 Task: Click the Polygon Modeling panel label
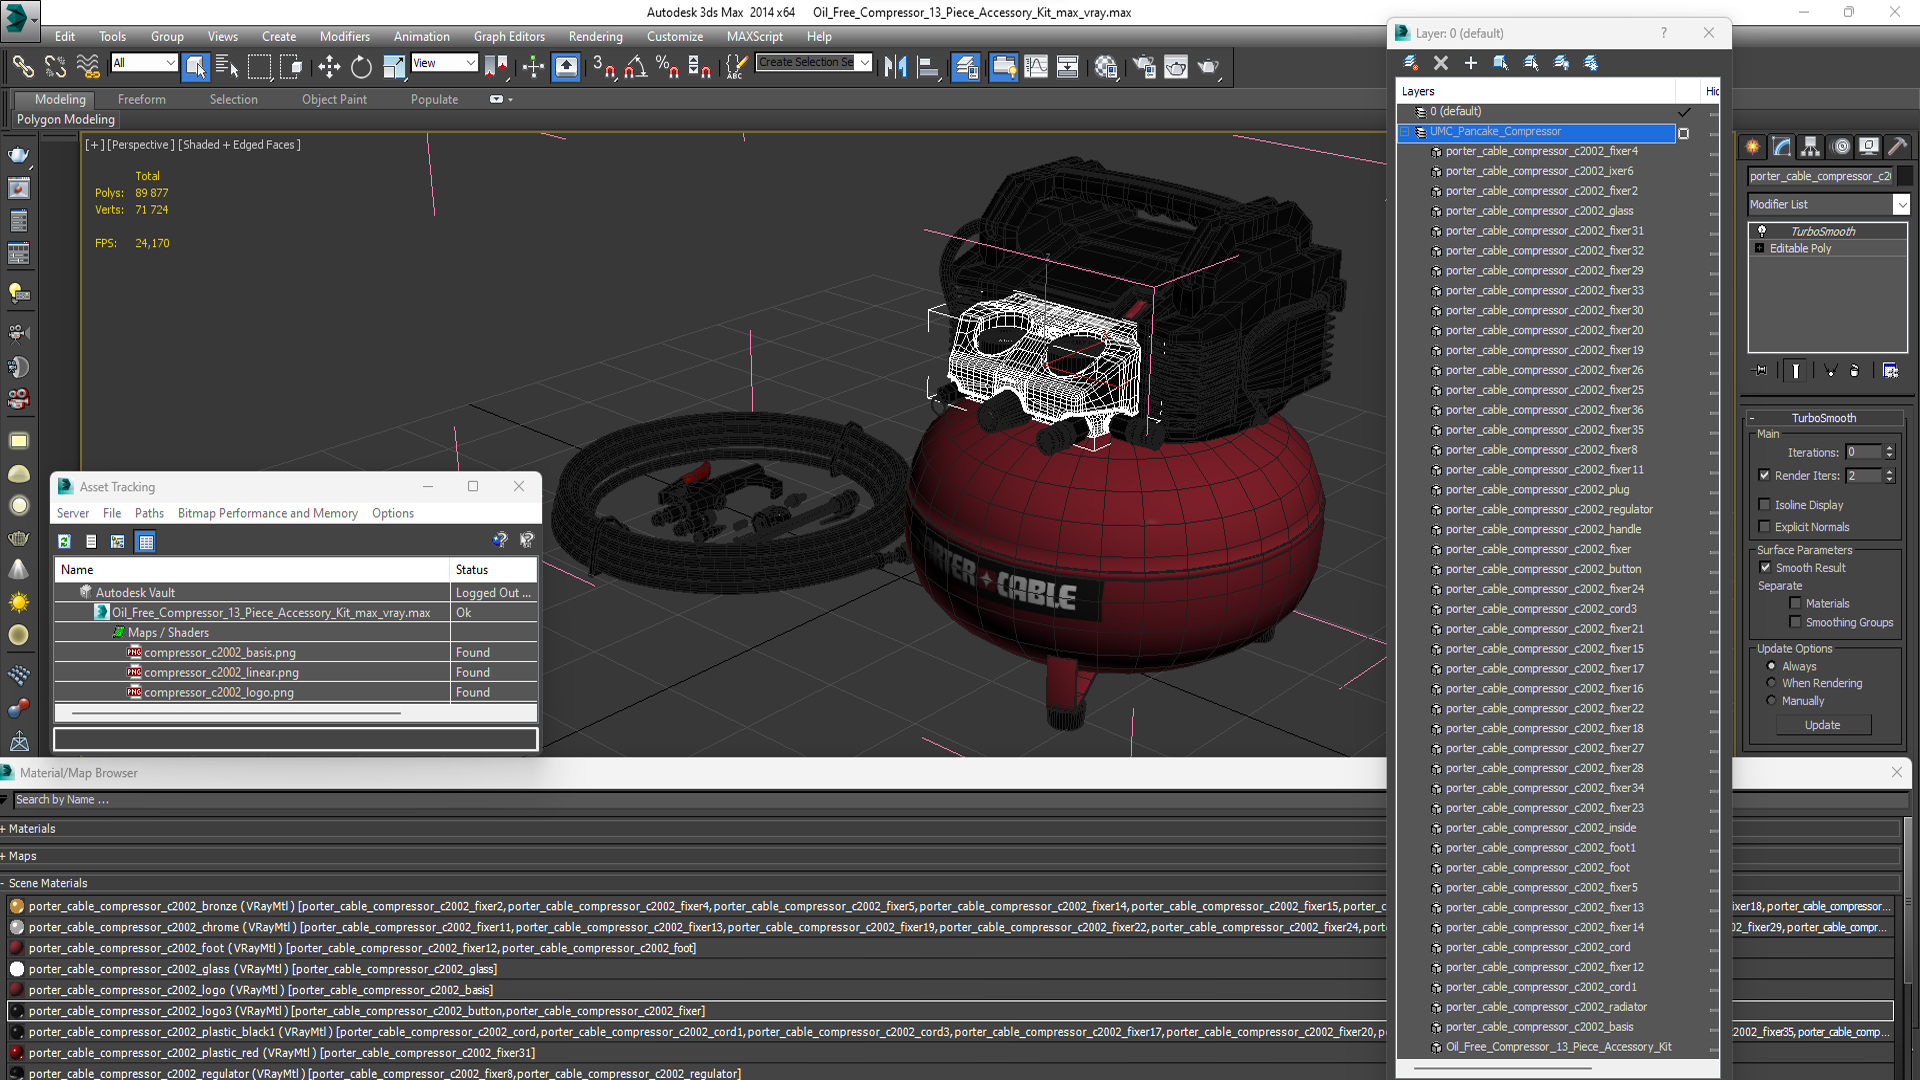[x=66, y=120]
